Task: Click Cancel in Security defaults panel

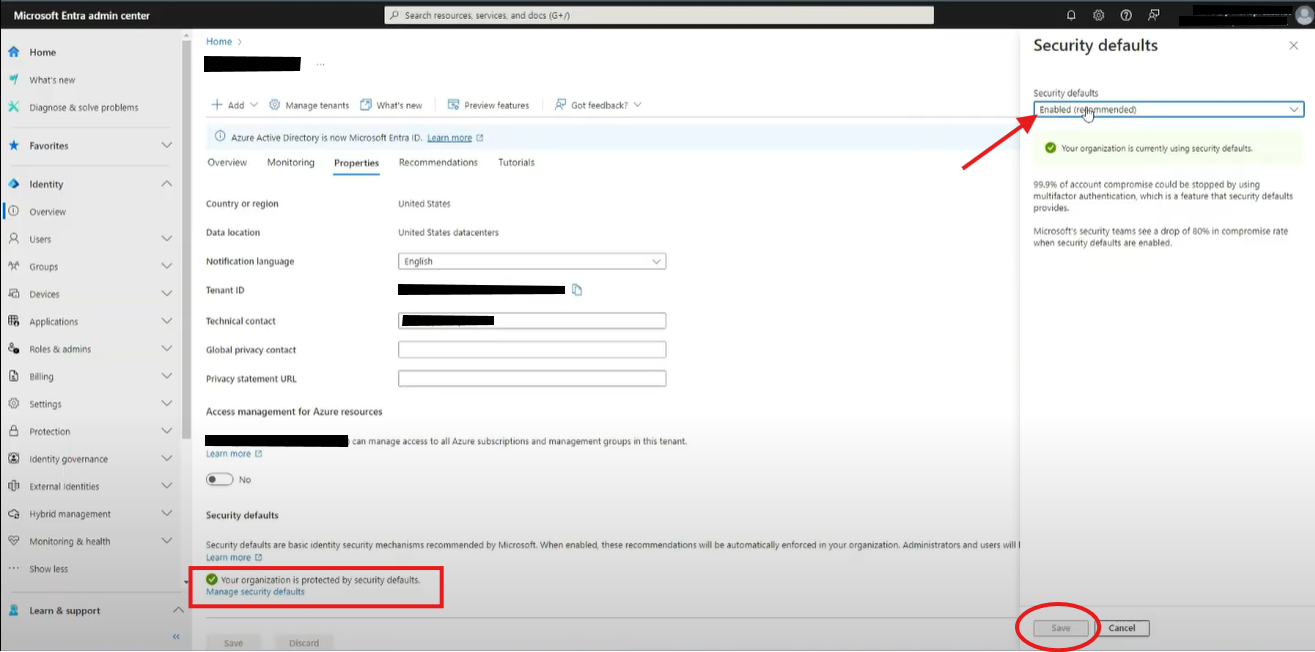Action: [x=1122, y=628]
